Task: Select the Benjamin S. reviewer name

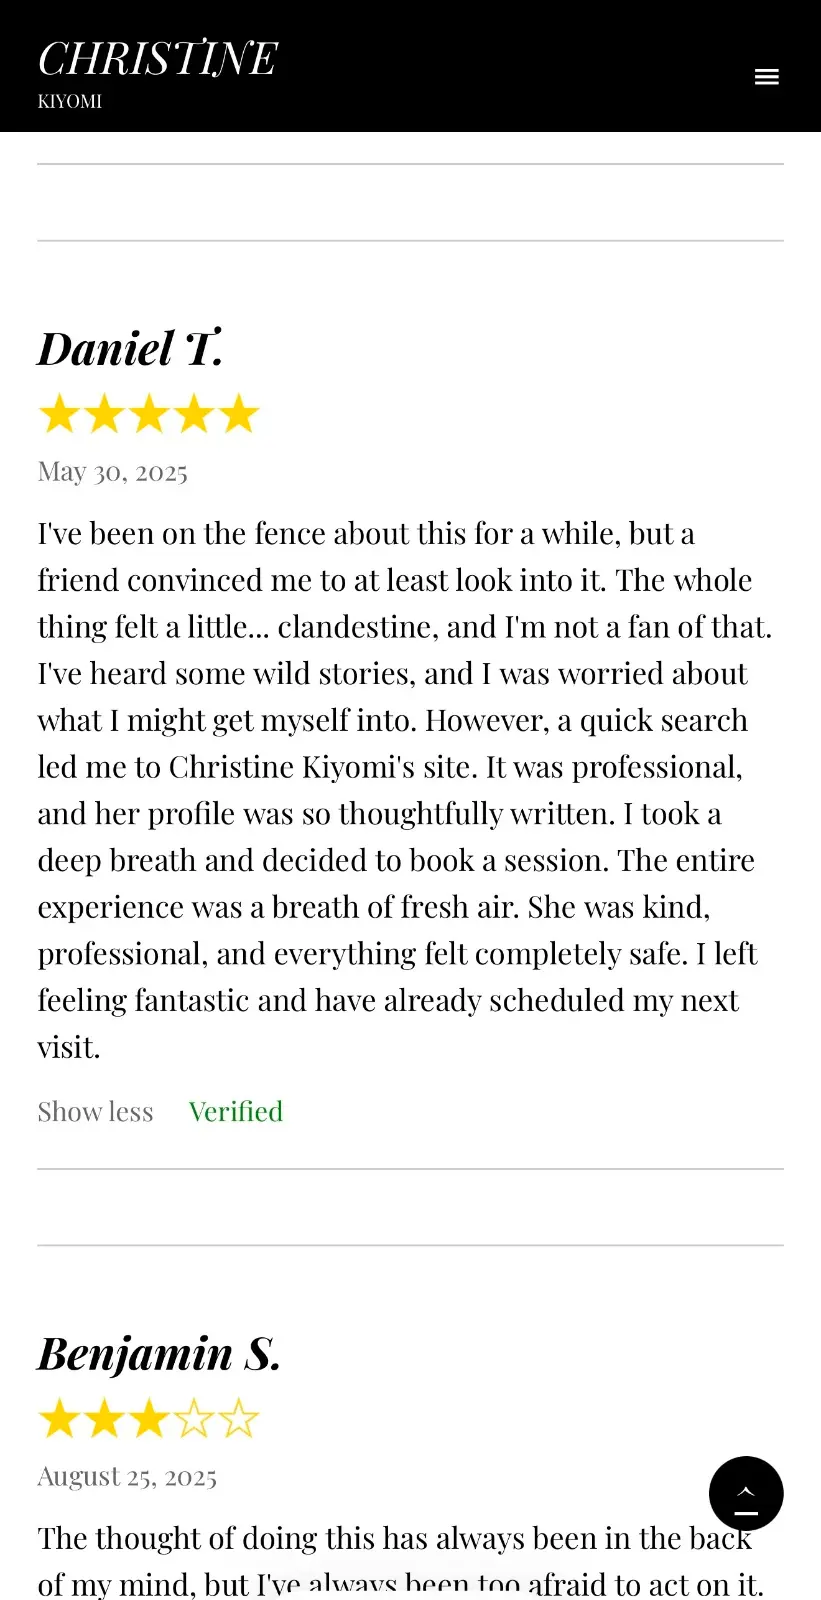Action: [159, 1354]
